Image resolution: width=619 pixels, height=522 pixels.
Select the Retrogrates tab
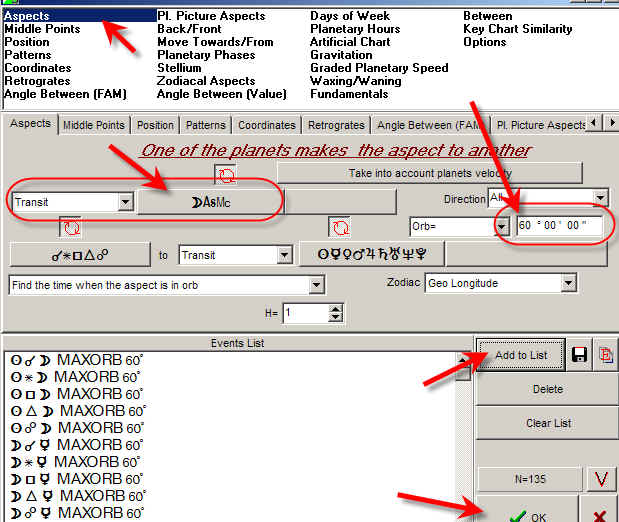[x=337, y=125]
